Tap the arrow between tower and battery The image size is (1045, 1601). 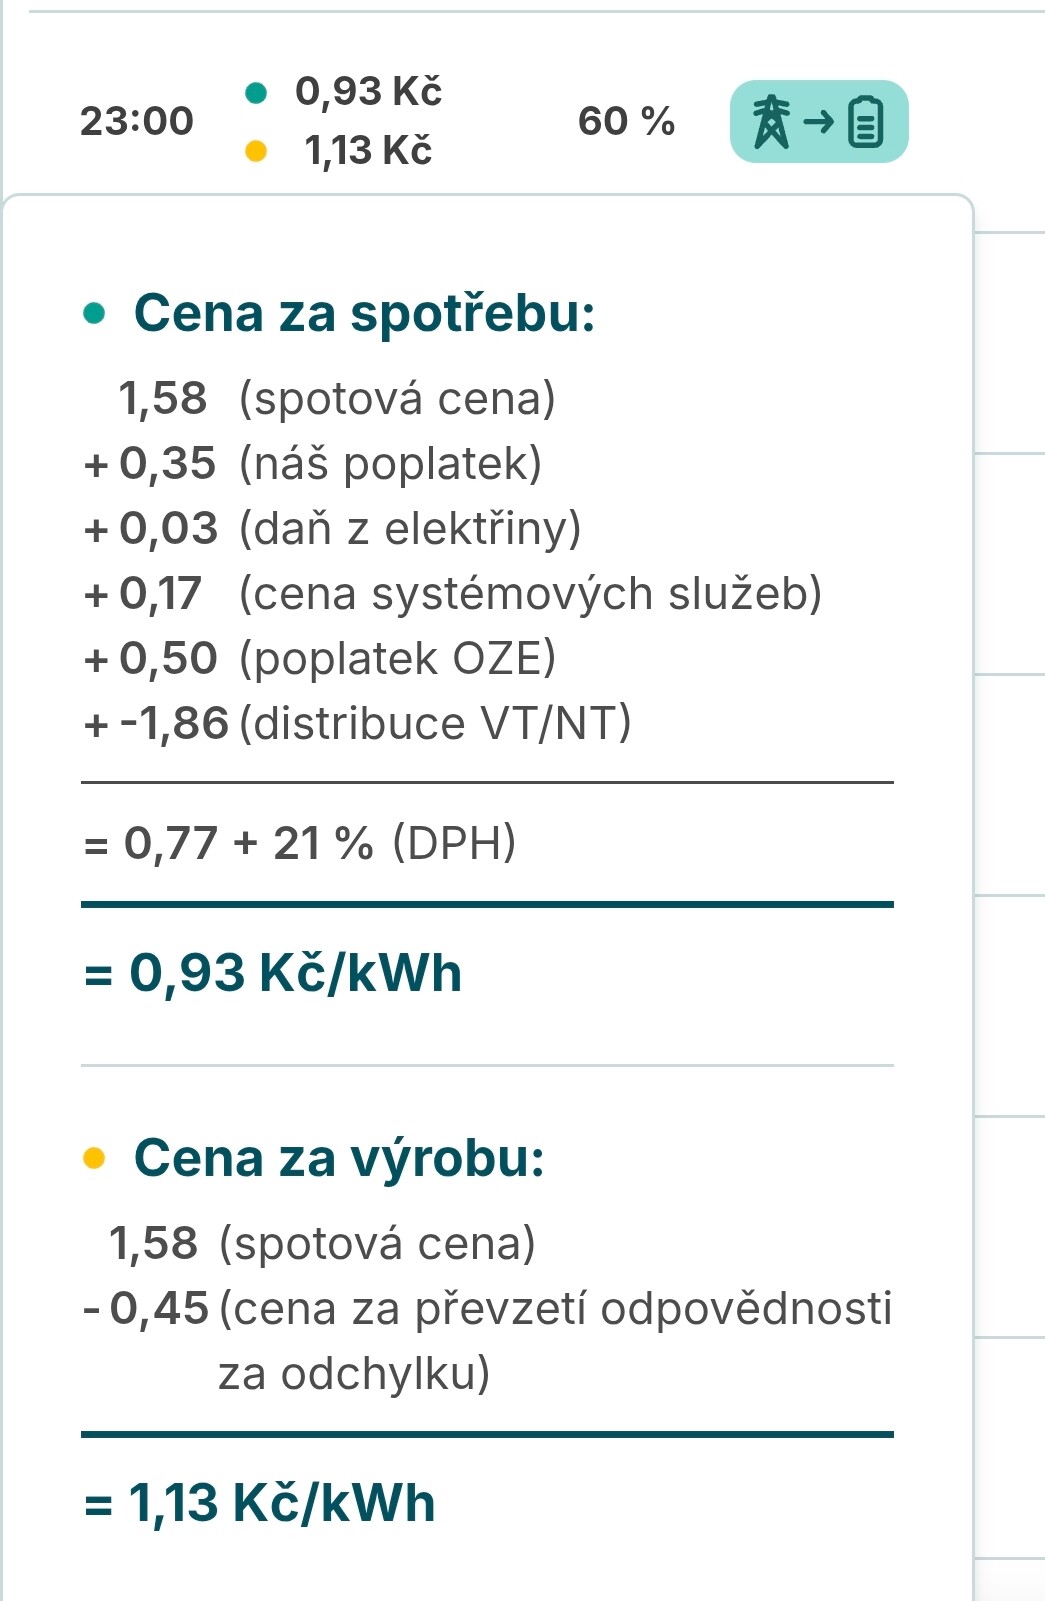[x=818, y=122]
